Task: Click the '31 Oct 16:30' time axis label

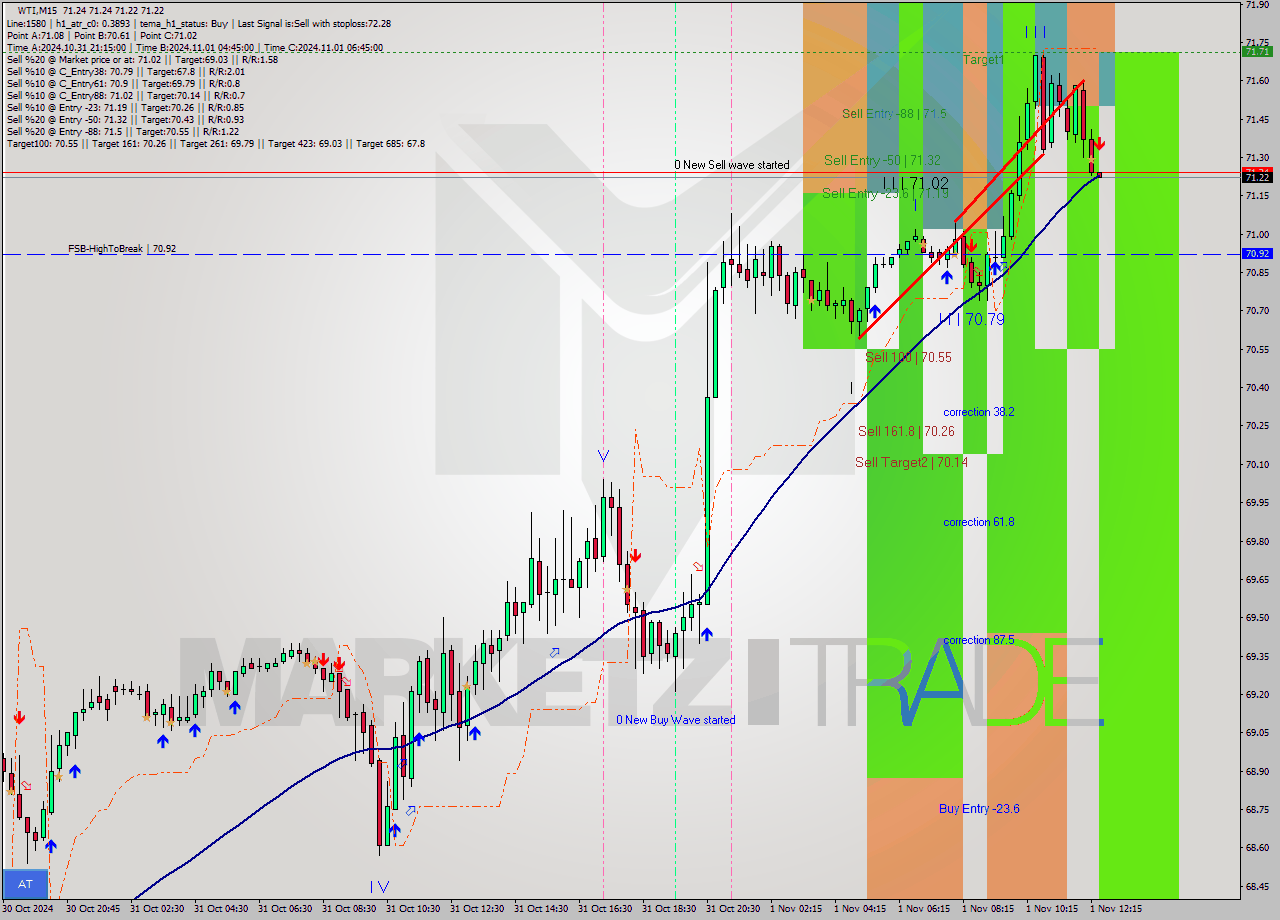Action: pos(607,909)
